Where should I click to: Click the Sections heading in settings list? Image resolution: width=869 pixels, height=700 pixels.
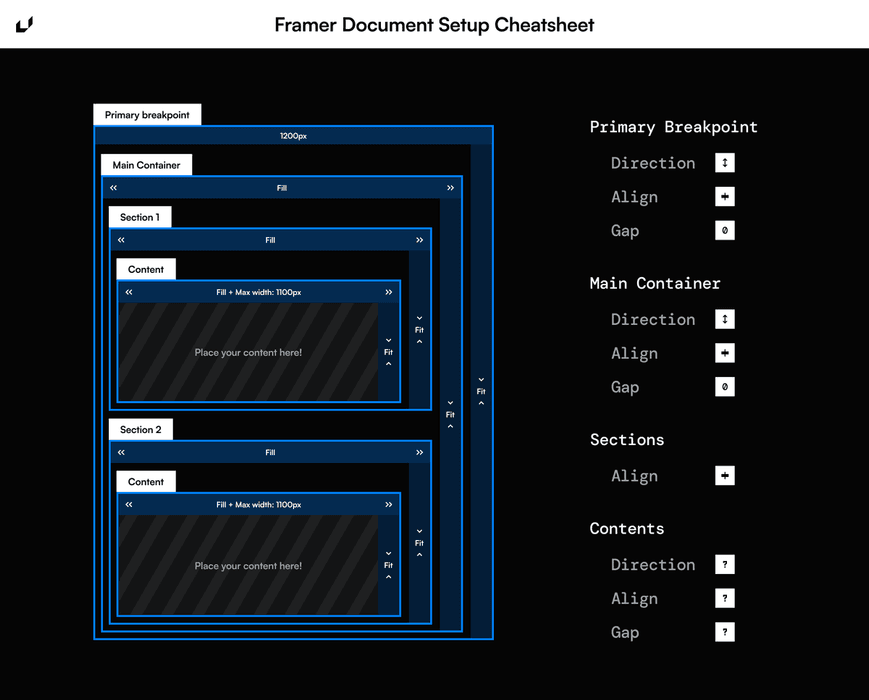tap(627, 440)
